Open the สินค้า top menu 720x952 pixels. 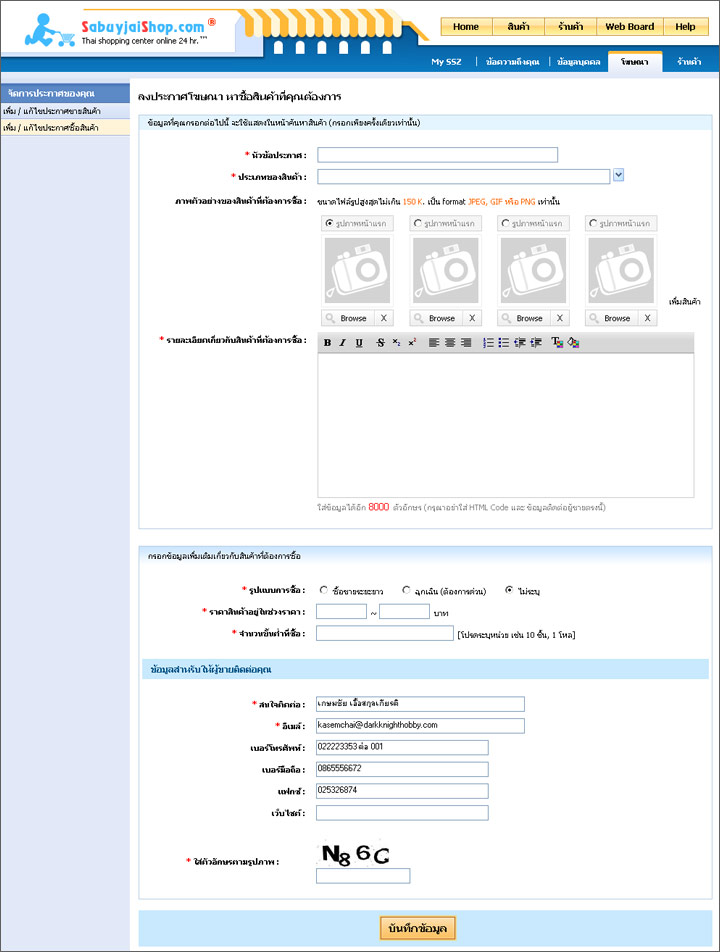click(x=518, y=27)
